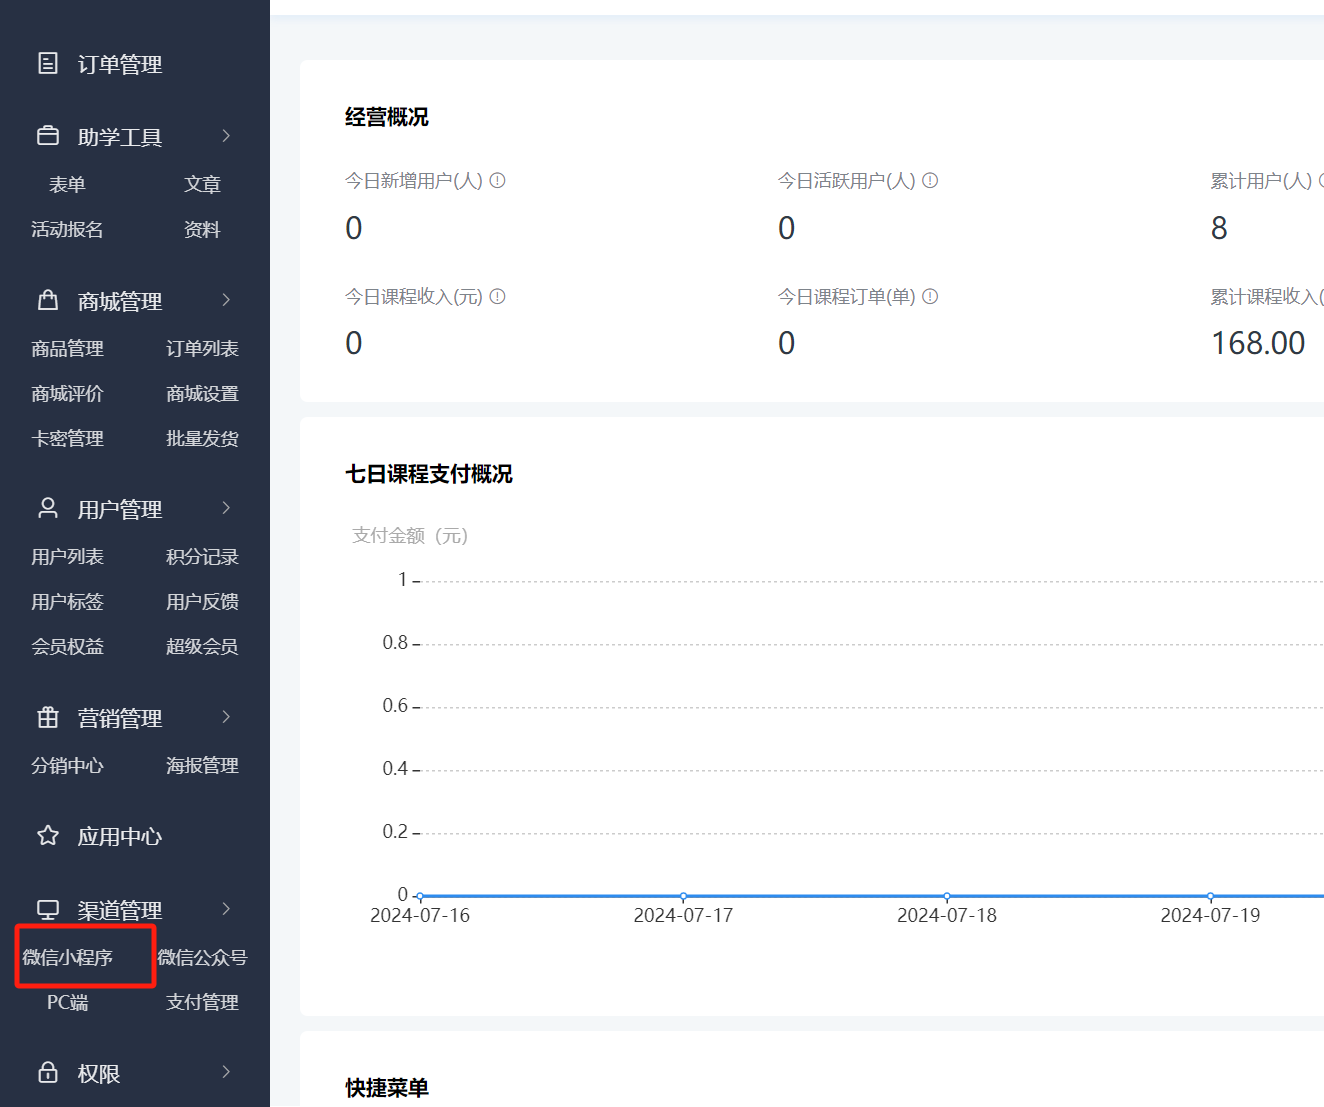This screenshot has width=1324, height=1107.
Task: Open 支付管理 page
Action: pyautogui.click(x=202, y=1003)
